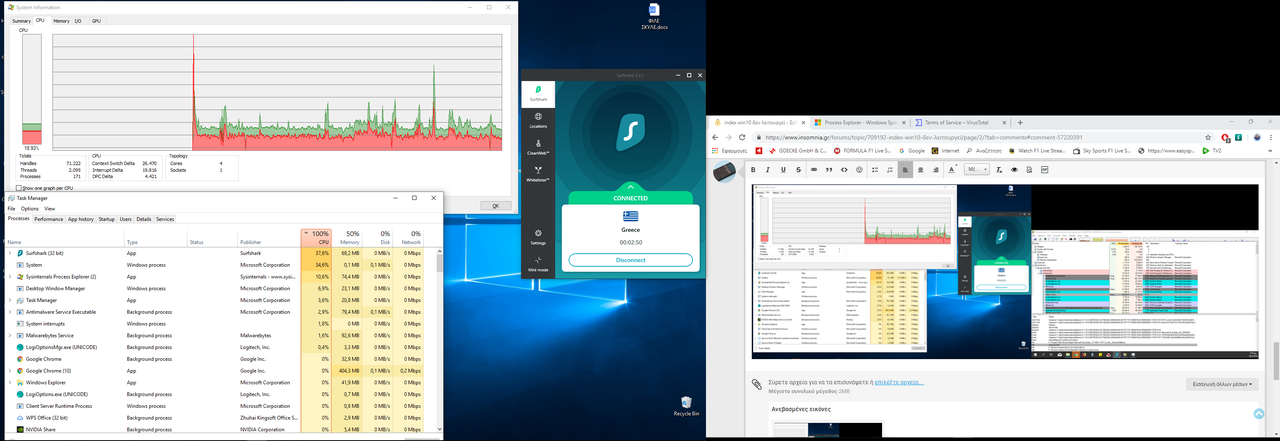Expand Google Chrome (10) process group
The image size is (1280, 441).
[10, 371]
